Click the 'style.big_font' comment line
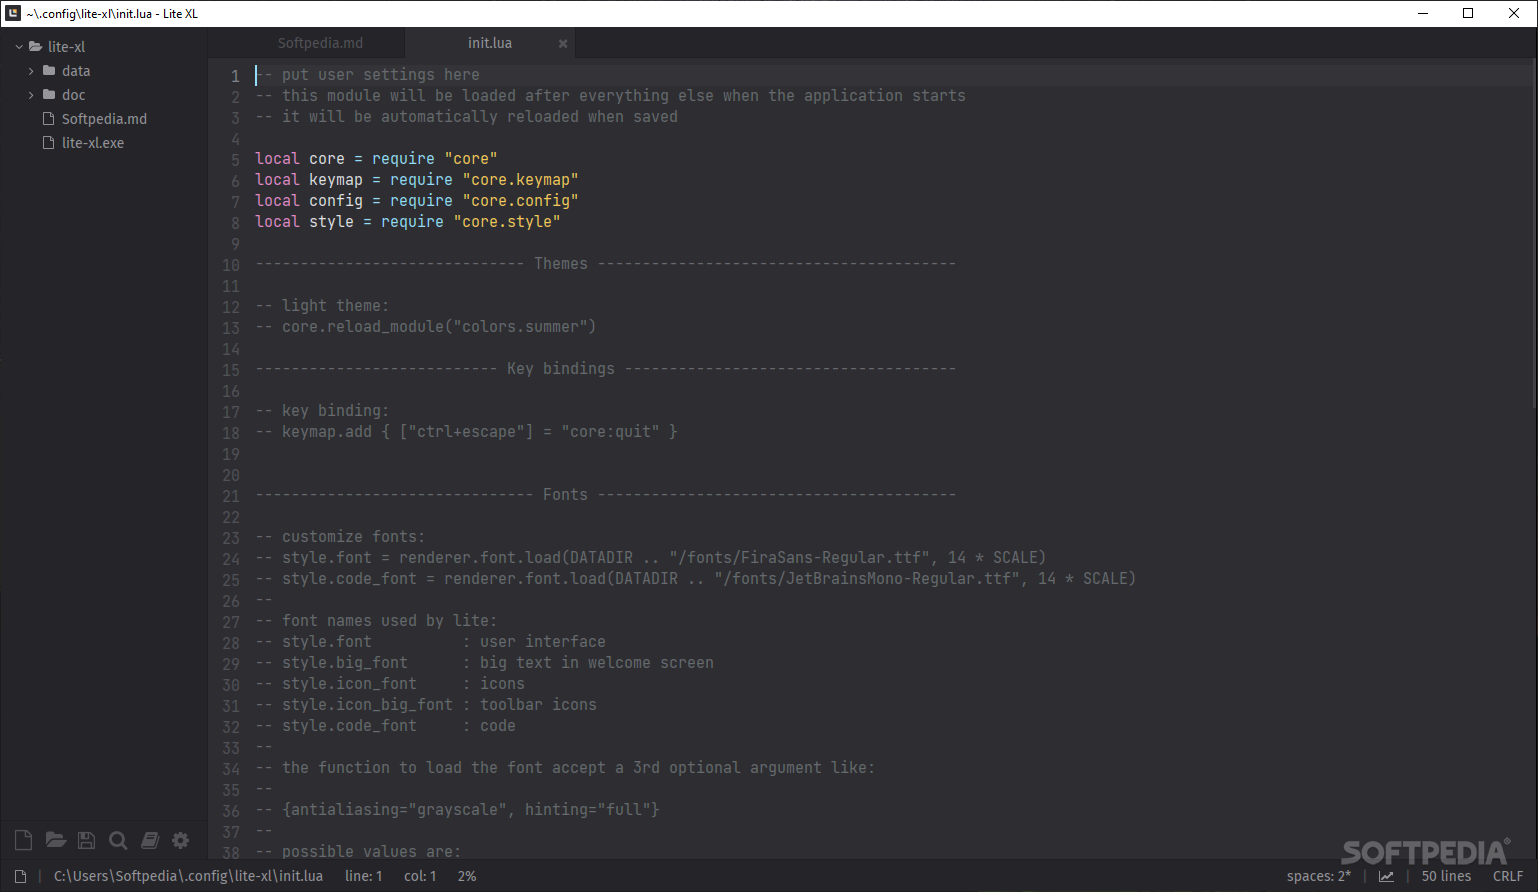 click(484, 662)
